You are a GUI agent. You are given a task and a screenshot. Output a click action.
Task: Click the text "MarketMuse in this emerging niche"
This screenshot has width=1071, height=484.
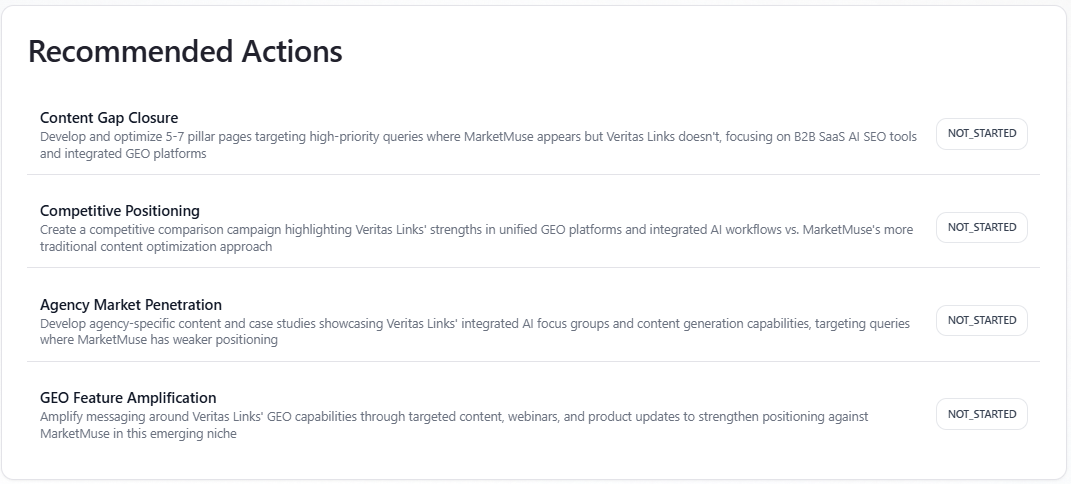[138, 434]
